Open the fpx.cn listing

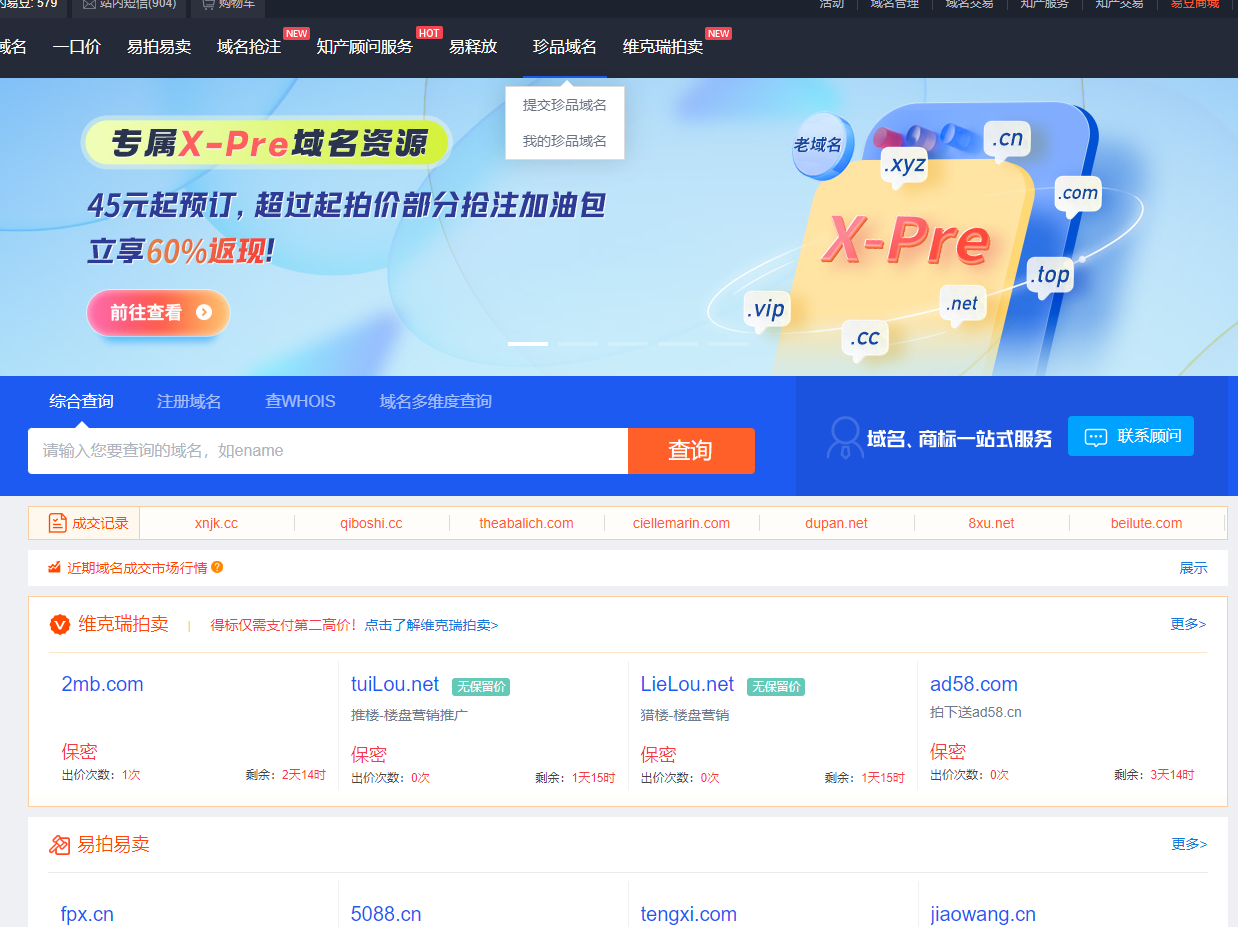click(x=87, y=914)
